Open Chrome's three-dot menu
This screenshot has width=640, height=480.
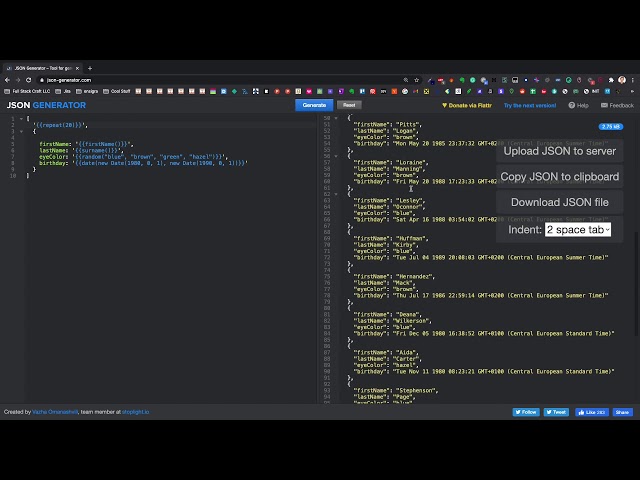[x=633, y=80]
